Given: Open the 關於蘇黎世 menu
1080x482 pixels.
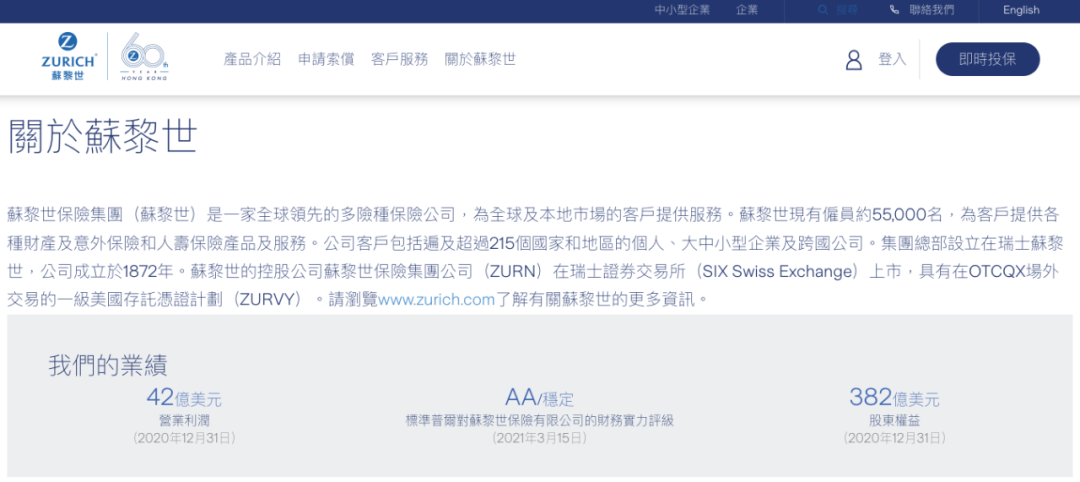Looking at the screenshot, I should pyautogui.click(x=480, y=59).
